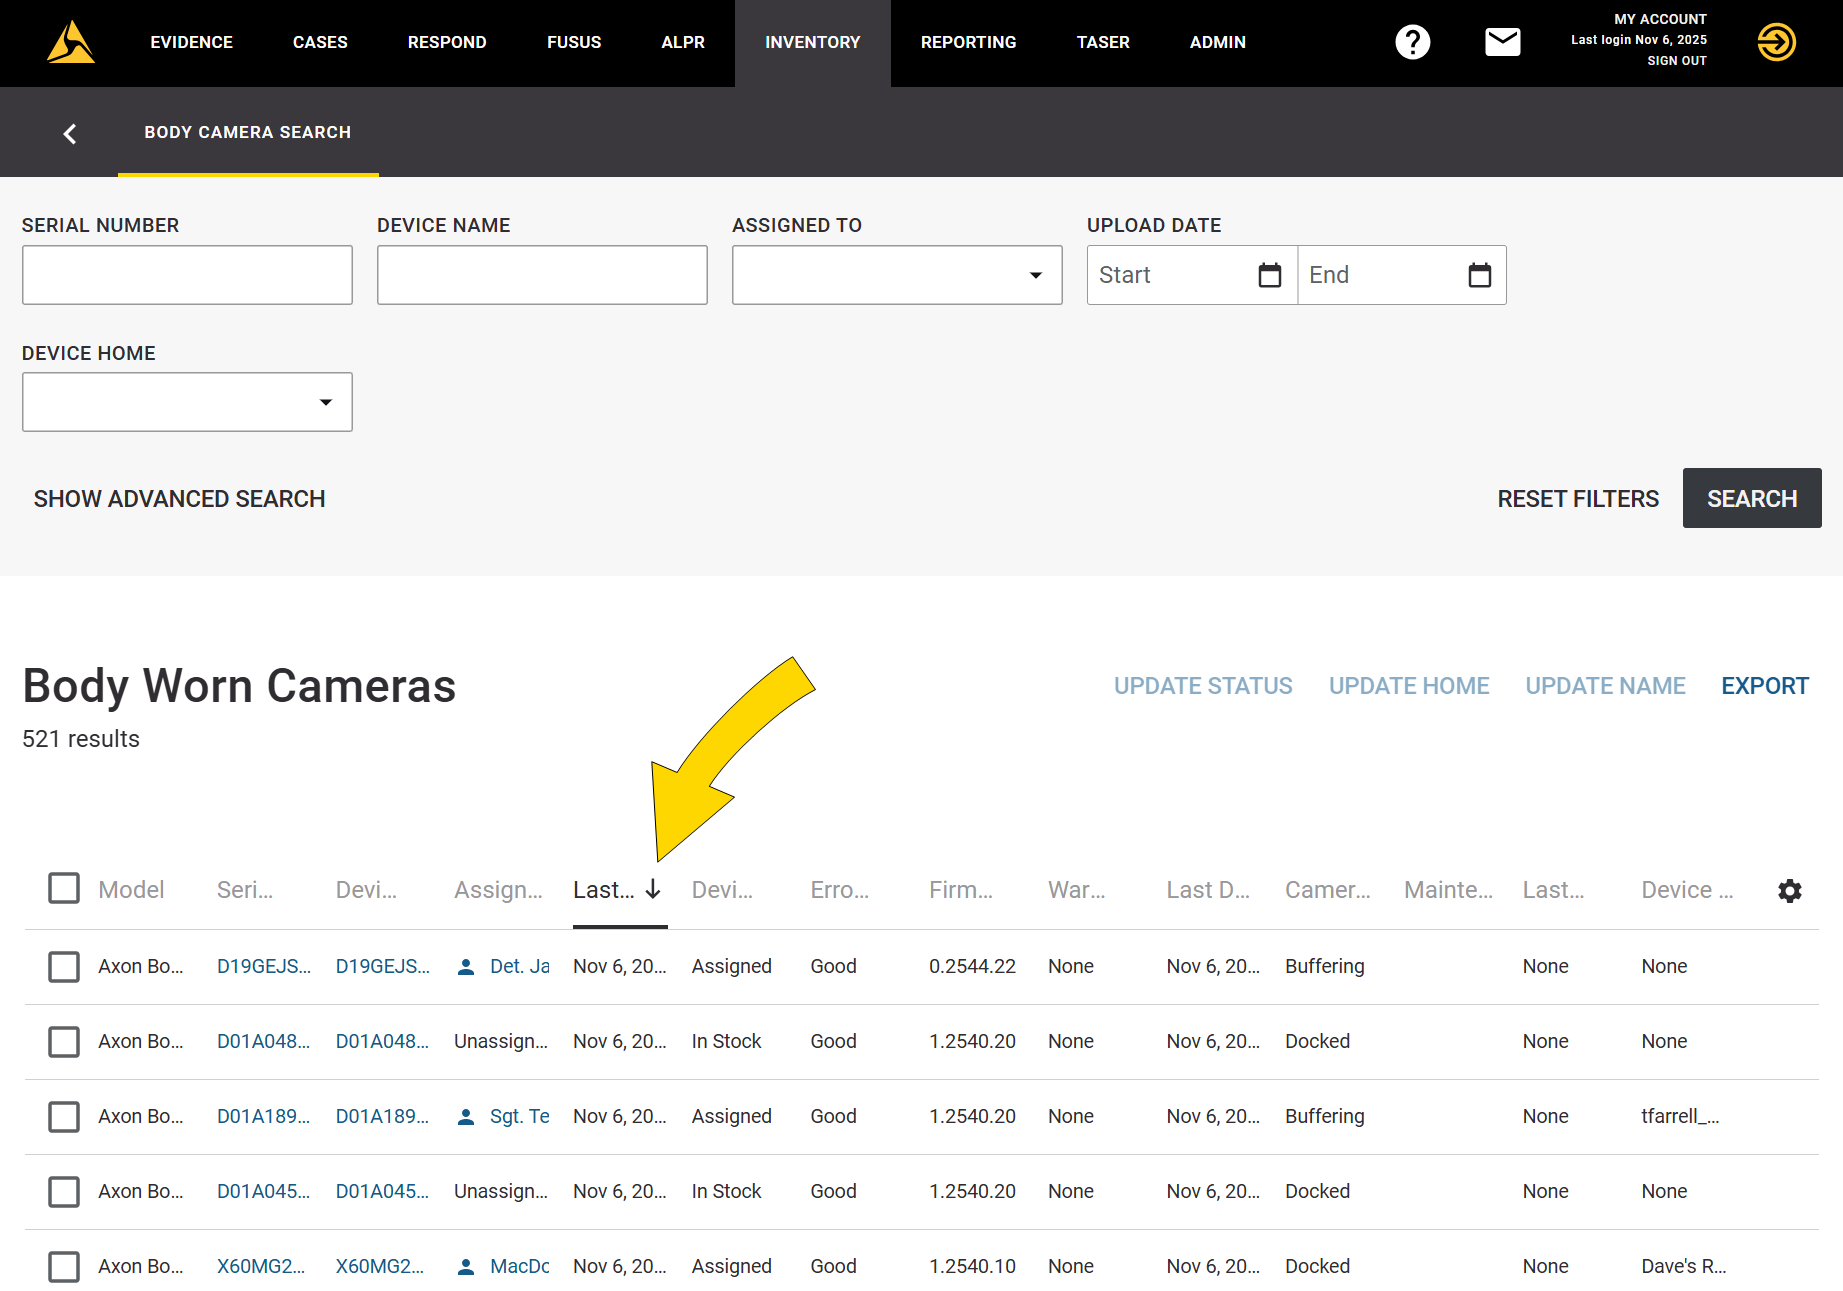Open the help question mark icon
1843x1291 pixels.
[1412, 42]
